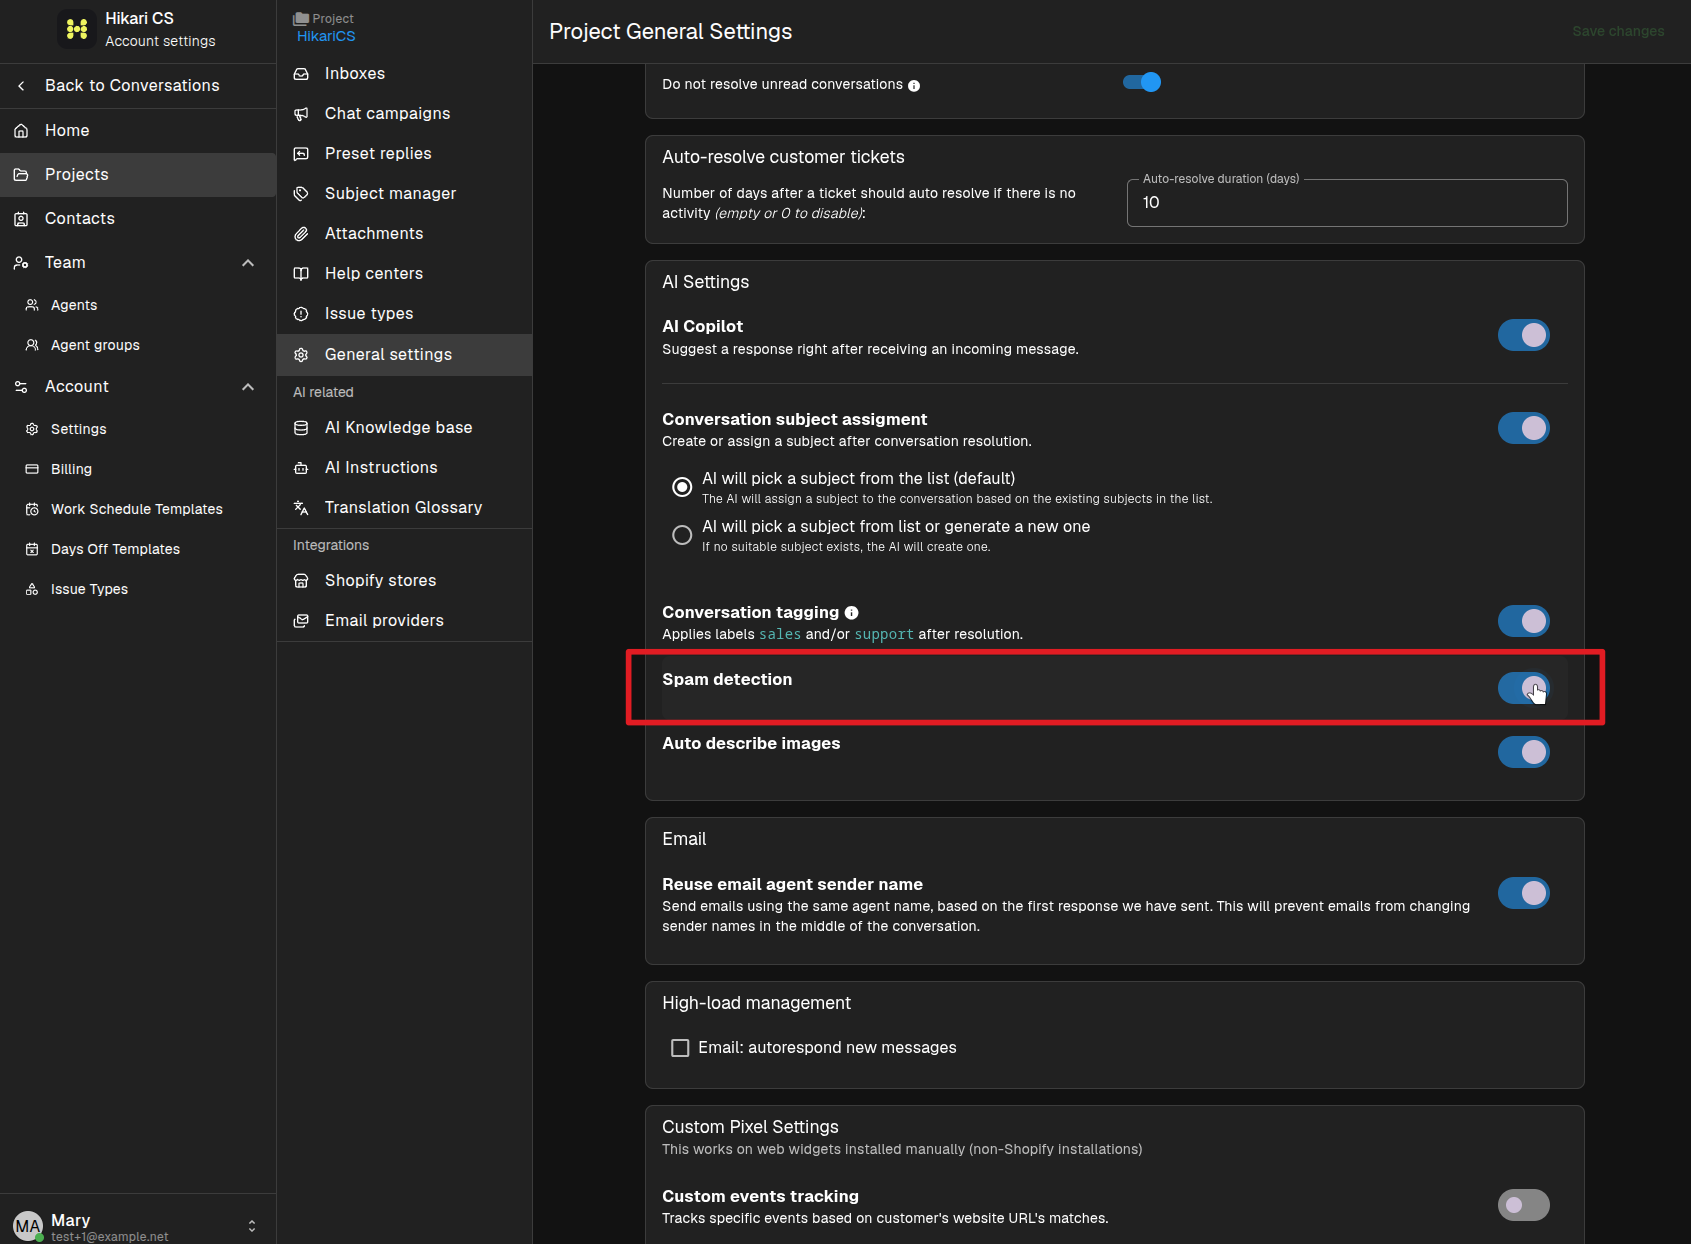Click the info icon next to Conversation tagging
The image size is (1691, 1244).
point(852,613)
